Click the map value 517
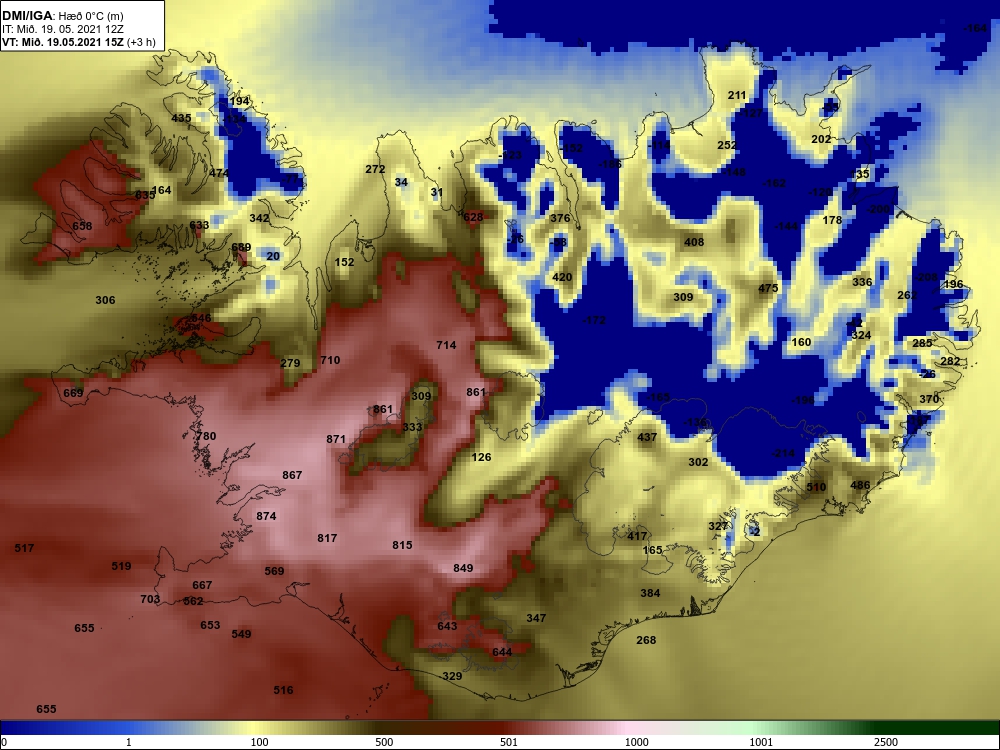1000x750 pixels. (x=24, y=548)
